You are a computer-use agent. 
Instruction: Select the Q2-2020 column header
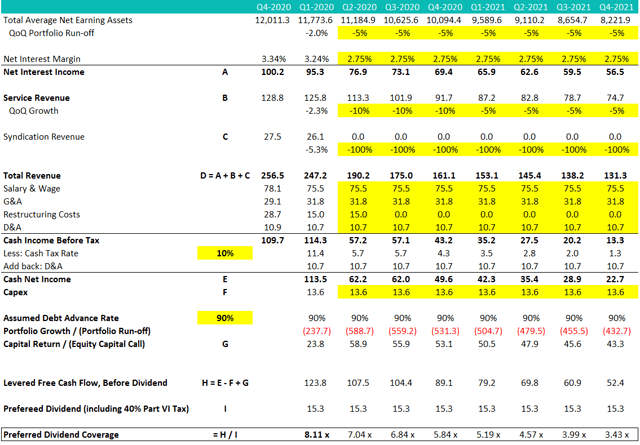click(x=359, y=7)
